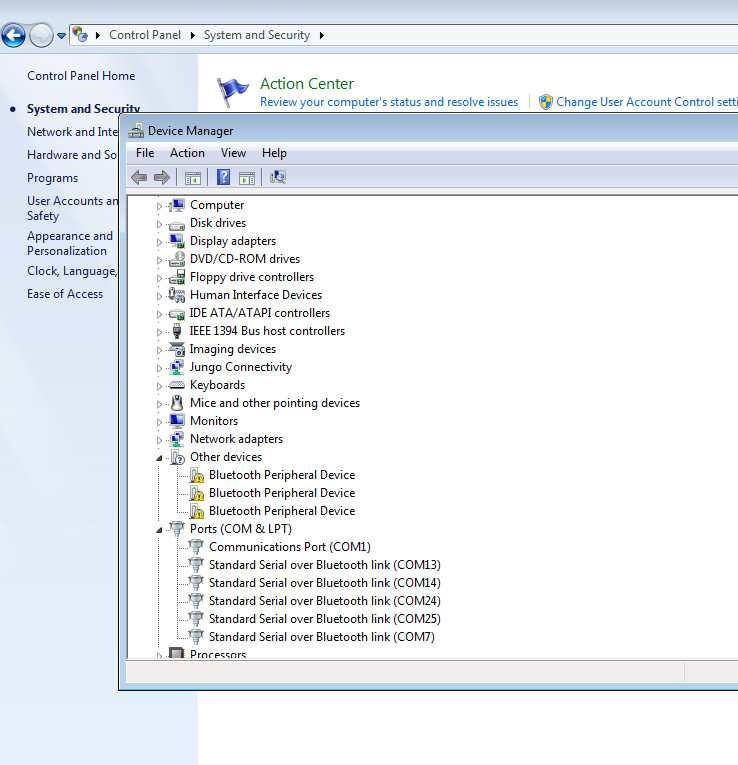Open the Action menu
738x765 pixels.
187,153
